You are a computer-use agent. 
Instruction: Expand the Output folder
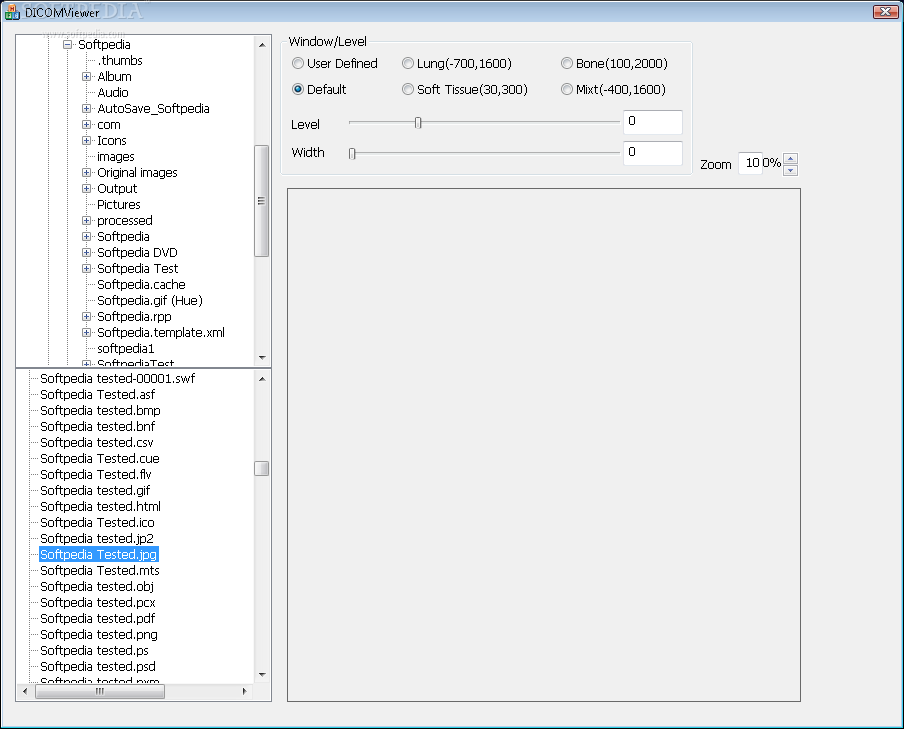pos(86,189)
